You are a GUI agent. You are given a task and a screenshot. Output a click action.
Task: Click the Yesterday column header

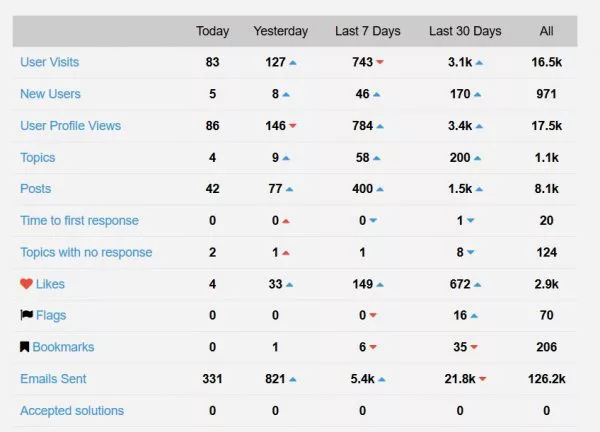tap(280, 31)
